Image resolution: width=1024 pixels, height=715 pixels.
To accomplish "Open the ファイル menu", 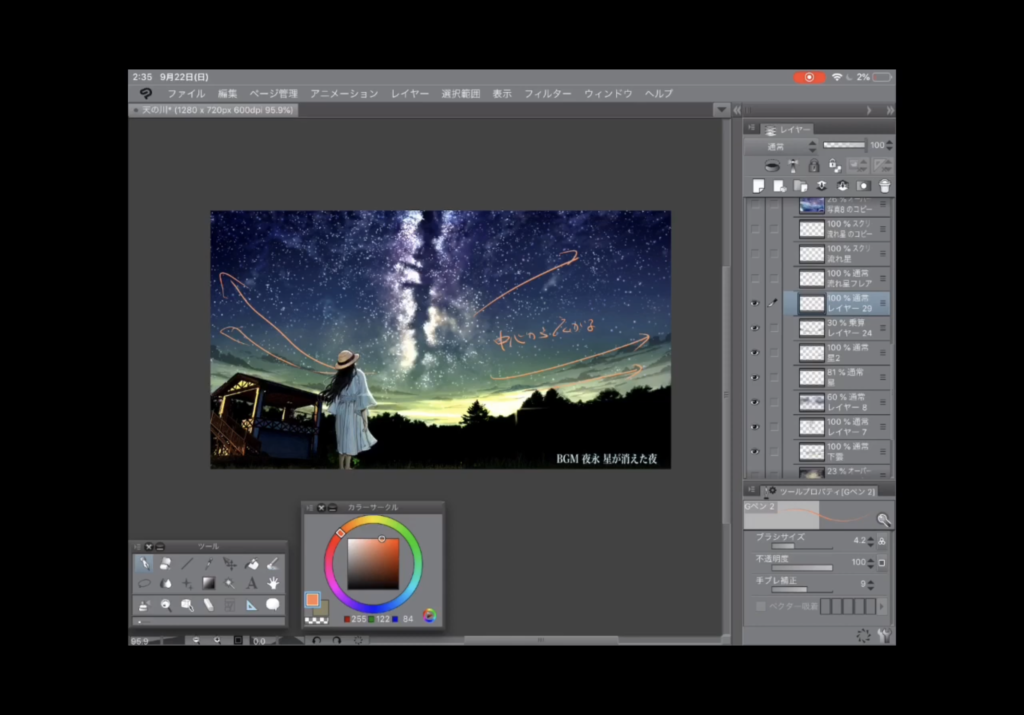I will pos(186,94).
